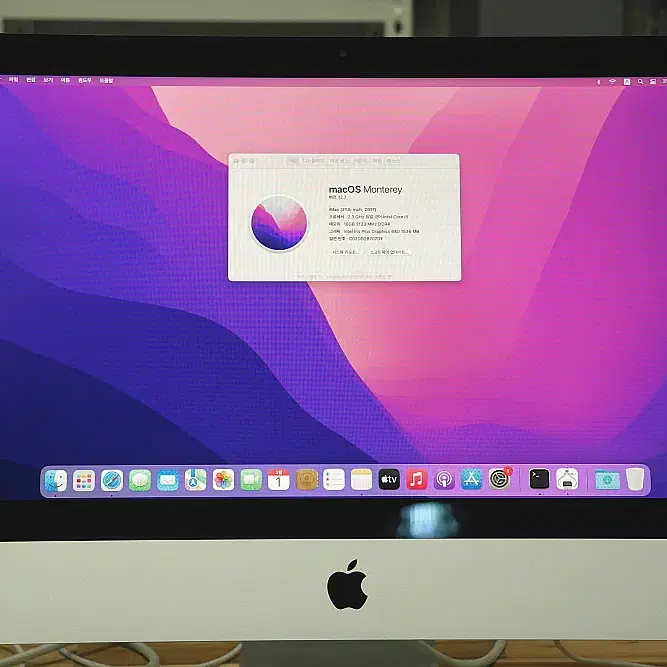The width and height of the screenshot is (667, 667).
Task: Launch Notes from the Dock
Action: coord(362,480)
